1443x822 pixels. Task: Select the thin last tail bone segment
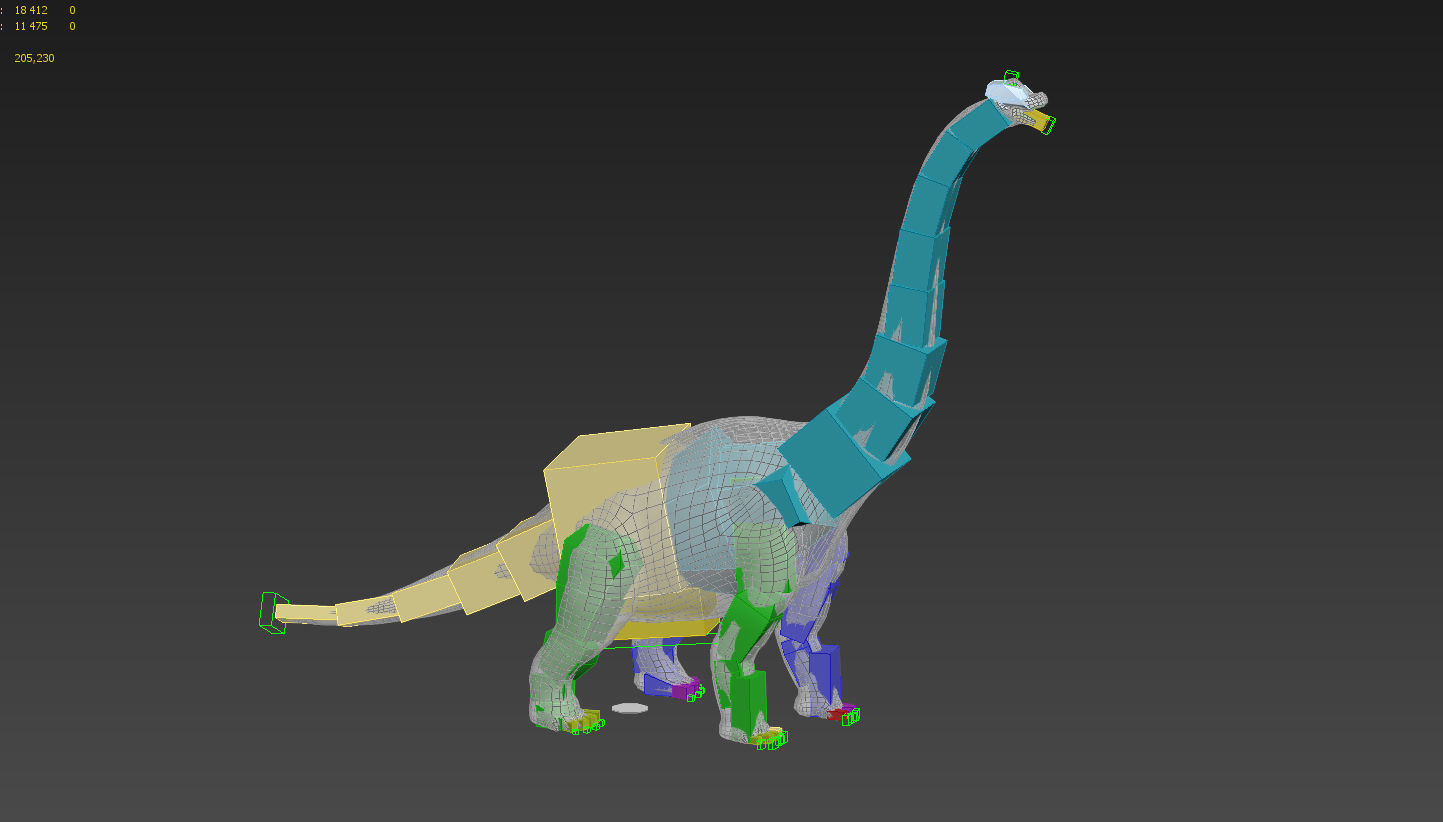307,613
